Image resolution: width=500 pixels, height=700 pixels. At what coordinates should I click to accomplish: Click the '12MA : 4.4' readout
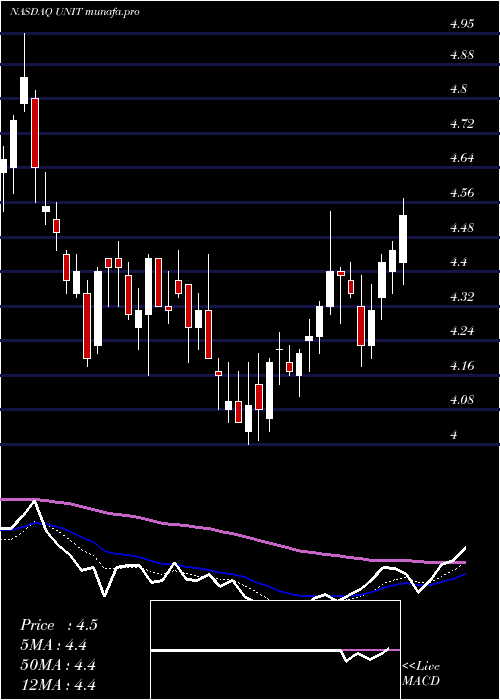click(x=58, y=685)
